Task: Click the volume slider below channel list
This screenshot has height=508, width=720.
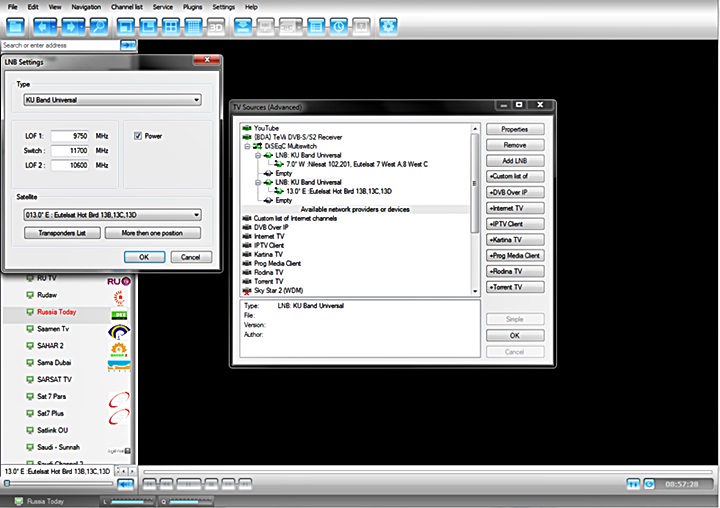Action: click(60, 484)
